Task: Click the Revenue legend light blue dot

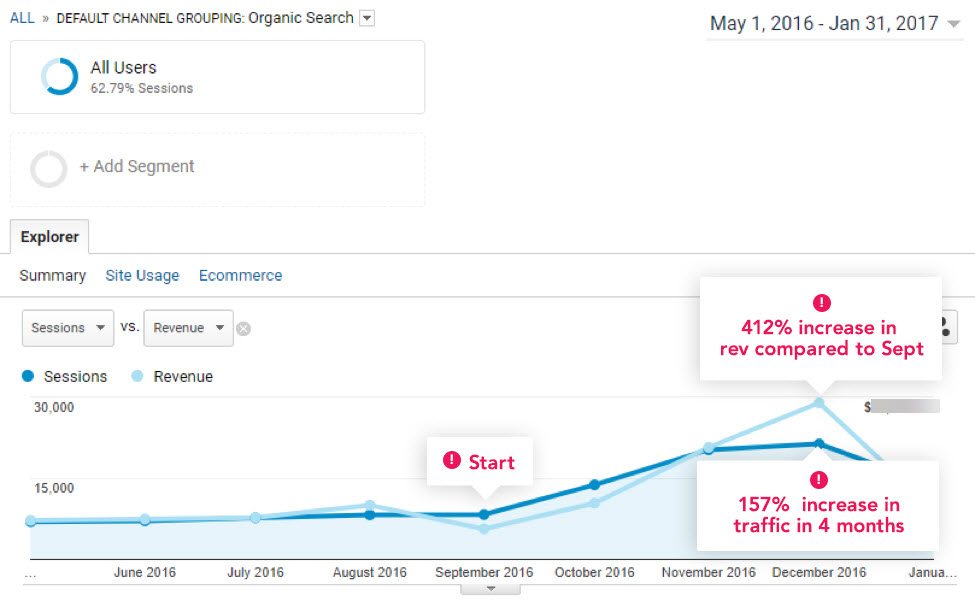Action: pyautogui.click(x=138, y=377)
